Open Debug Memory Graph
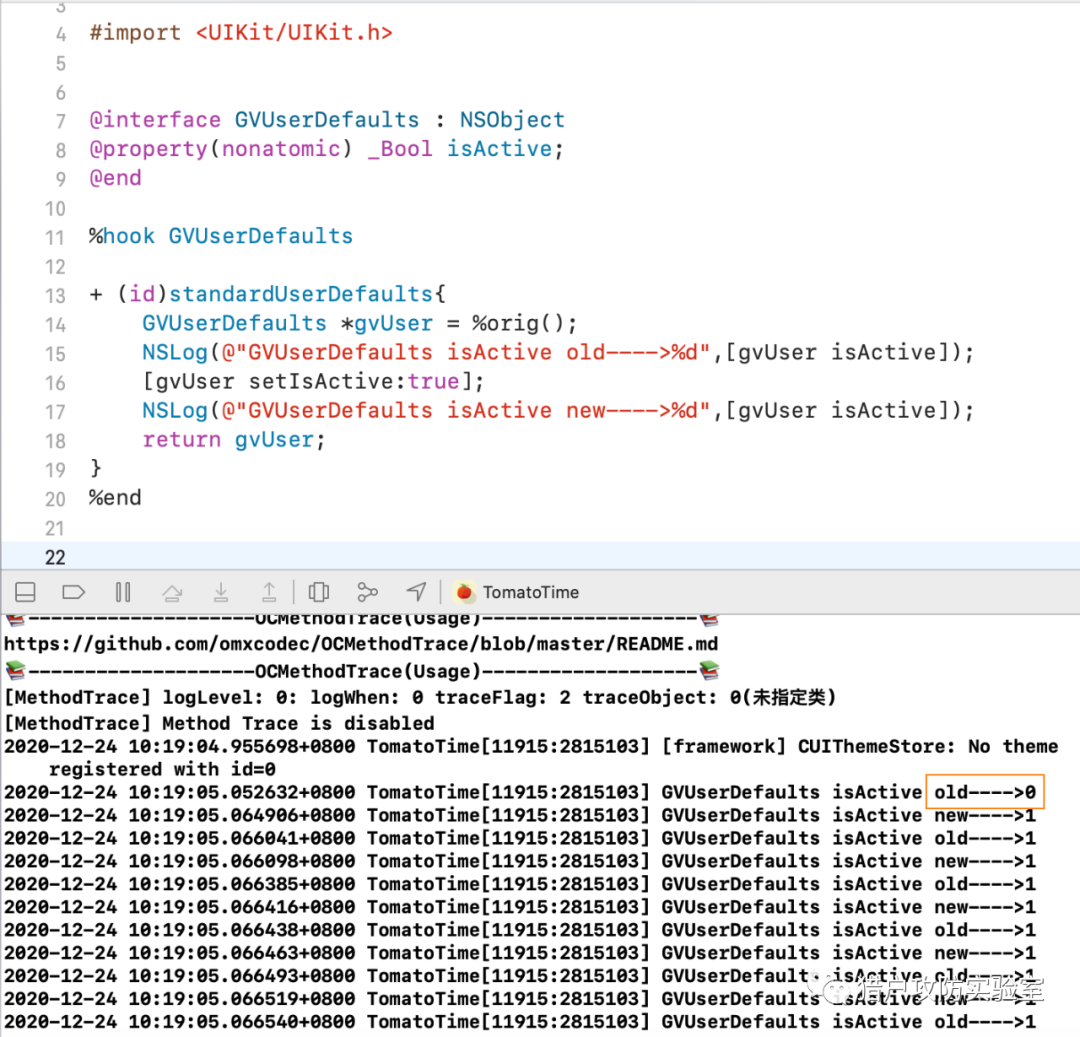Viewport: 1080px width, 1037px height. [368, 592]
